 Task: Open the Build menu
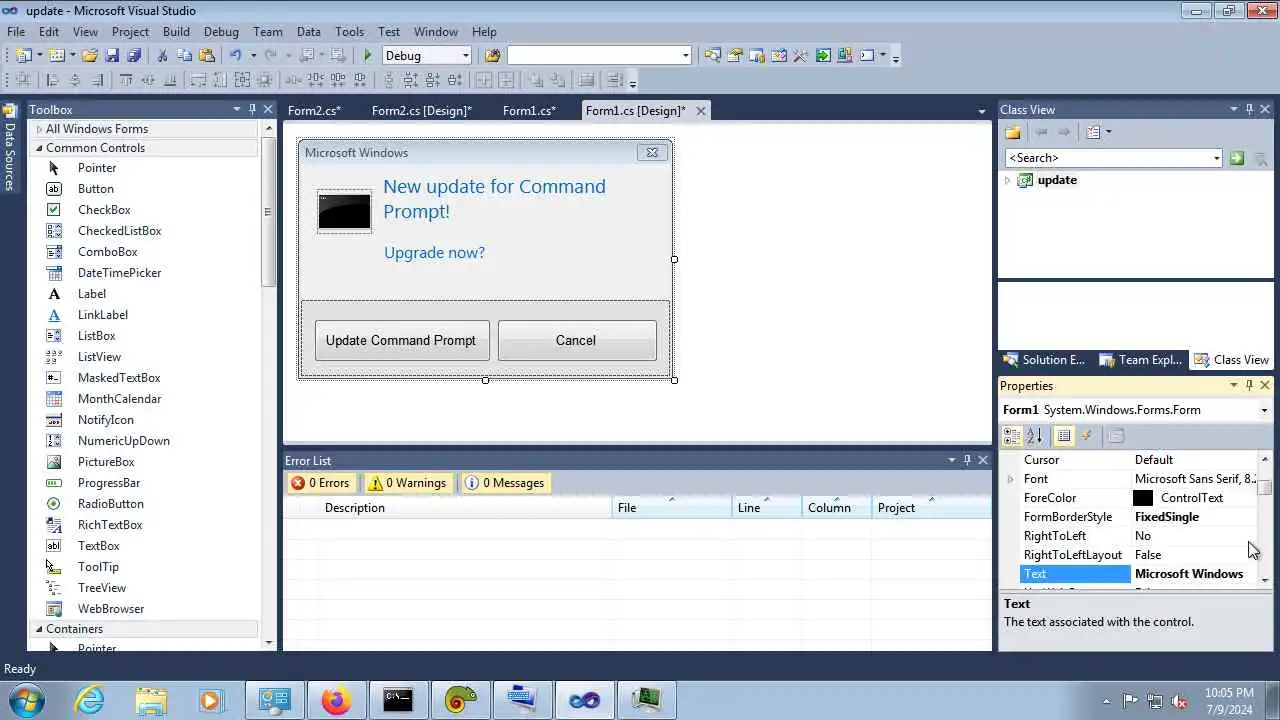click(x=176, y=32)
